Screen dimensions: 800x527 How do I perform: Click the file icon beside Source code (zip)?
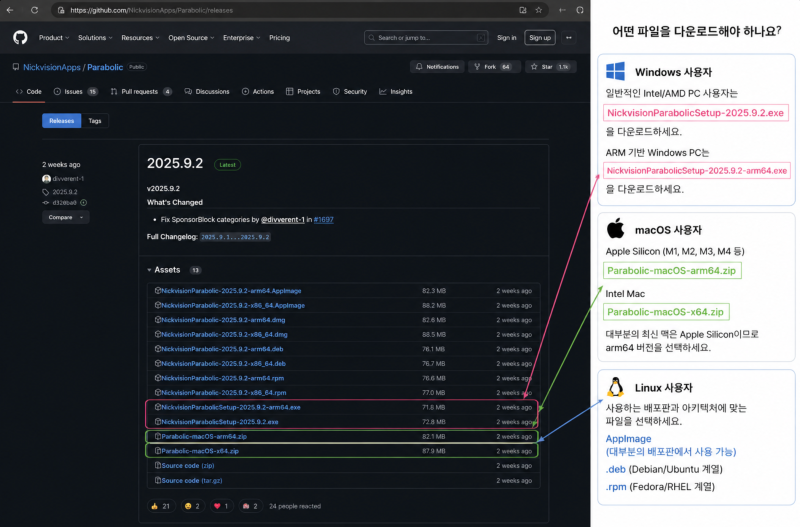tap(158, 466)
